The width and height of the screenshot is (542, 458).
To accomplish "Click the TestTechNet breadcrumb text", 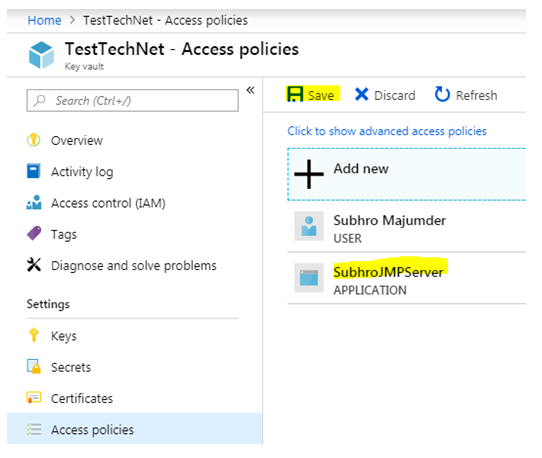I will click(x=165, y=20).
